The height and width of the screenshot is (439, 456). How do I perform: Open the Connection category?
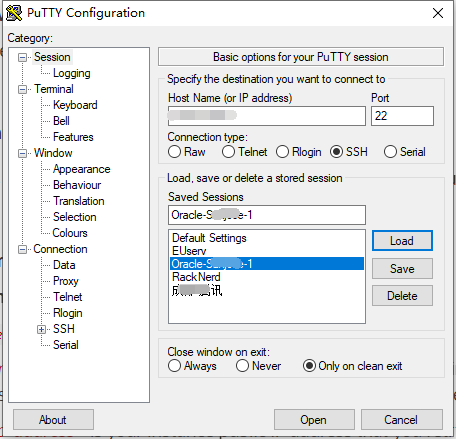click(x=60, y=249)
